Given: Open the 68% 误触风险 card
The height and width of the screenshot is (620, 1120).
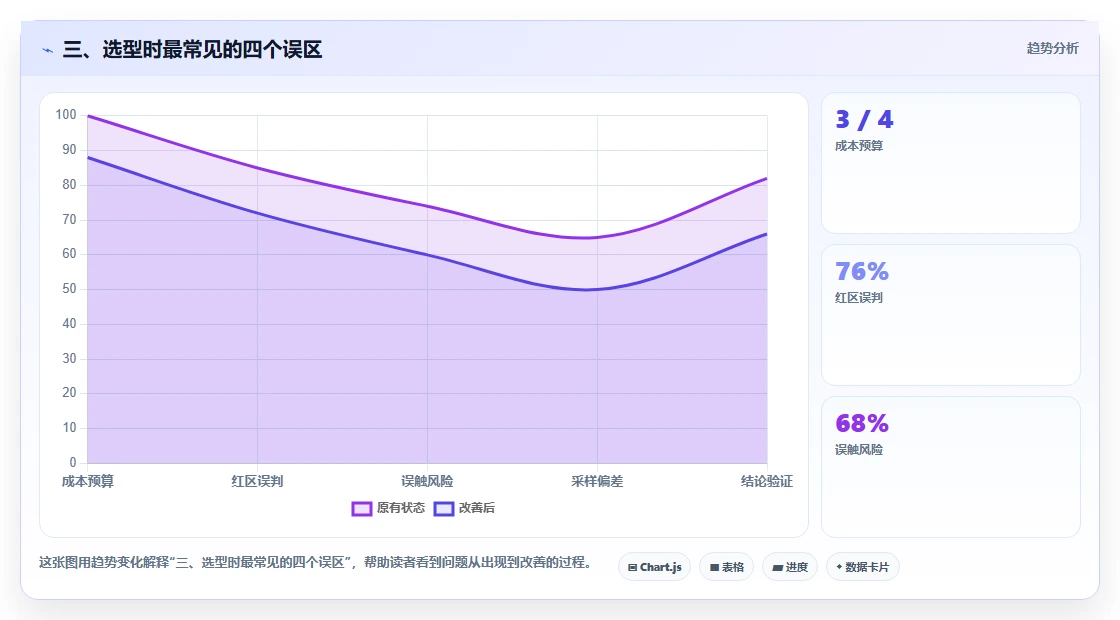Looking at the screenshot, I should coord(951,467).
